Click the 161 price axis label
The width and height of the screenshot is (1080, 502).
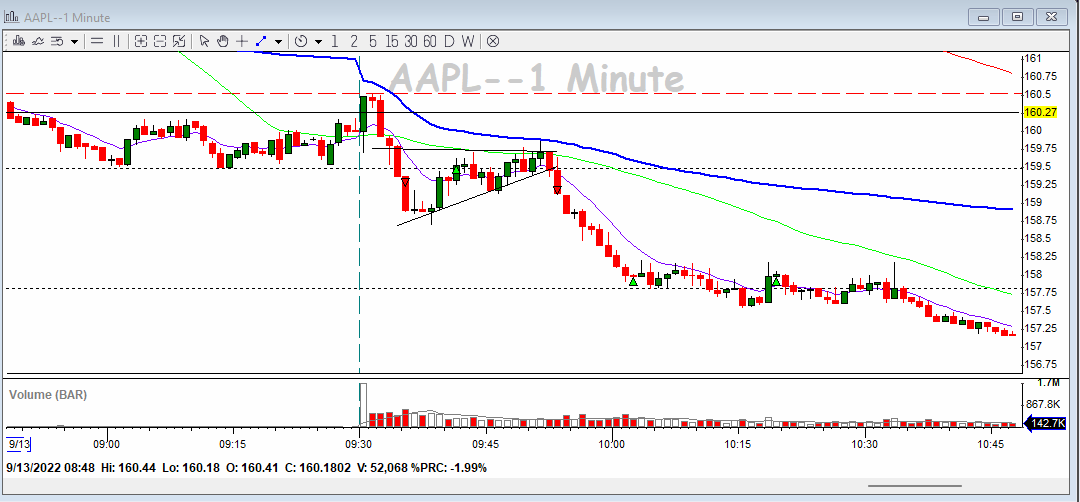click(1032, 59)
